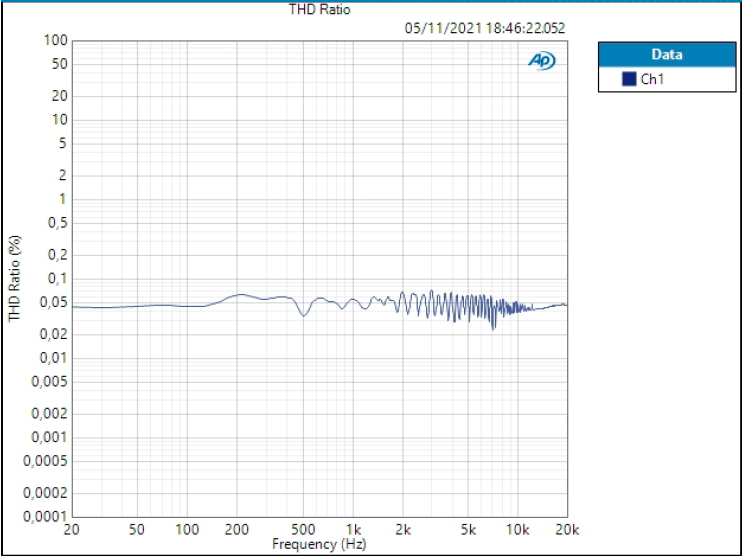This screenshot has width=743, height=558.
Task: Click the 0,01 label on Y axis
Action: click(54, 358)
